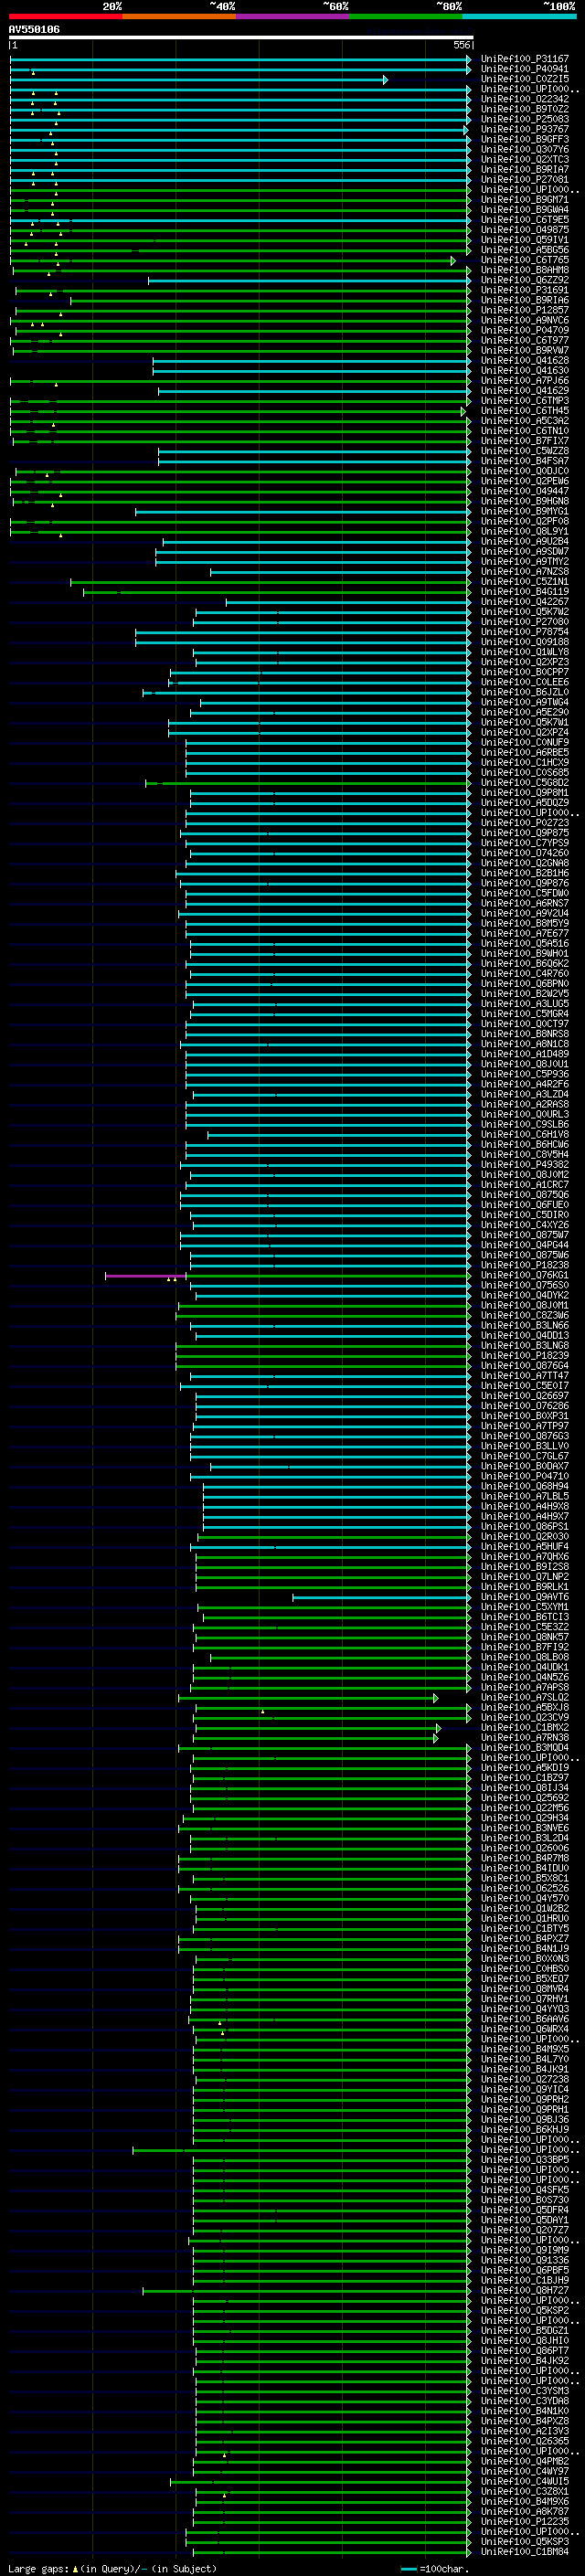Select hit label UniRef100_C1BMX2
Screen dimensions: 585x2576
click(x=525, y=1728)
